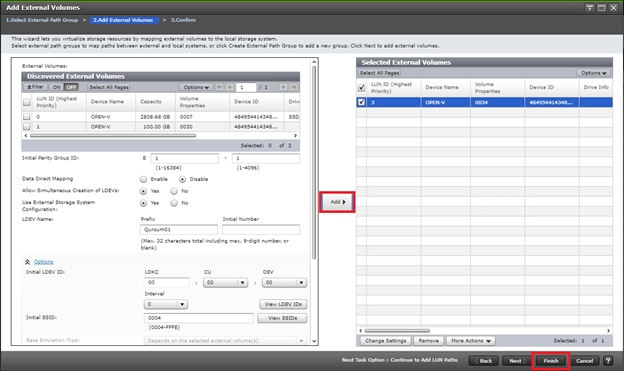Click the Finish button
This screenshot has height=371, width=624.
pos(551,361)
